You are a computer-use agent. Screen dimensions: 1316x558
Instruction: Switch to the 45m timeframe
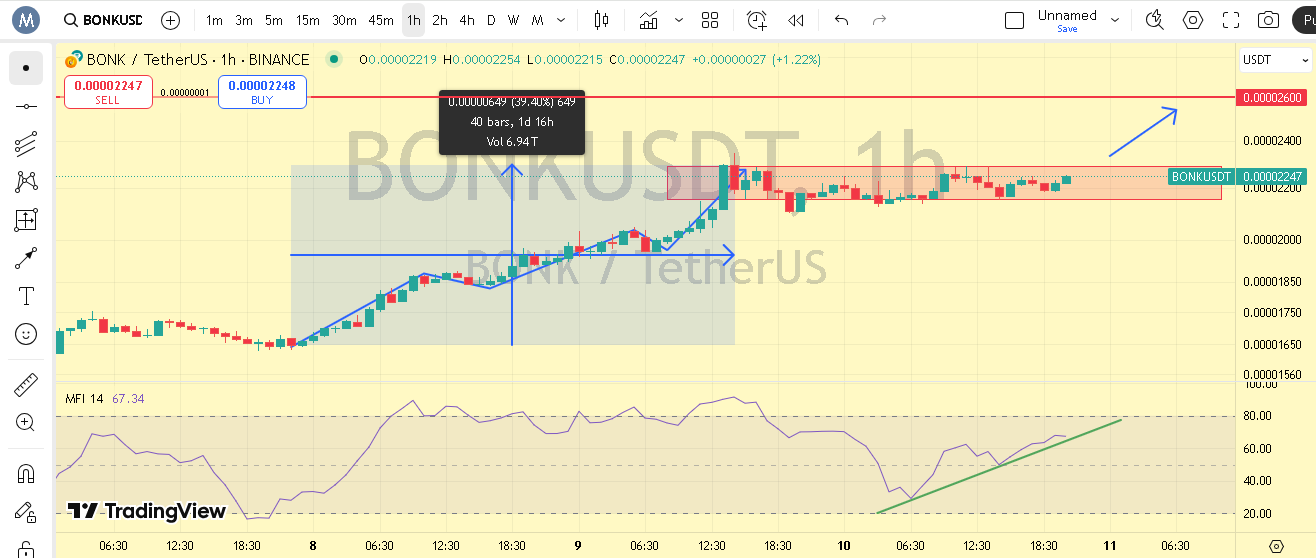point(380,20)
